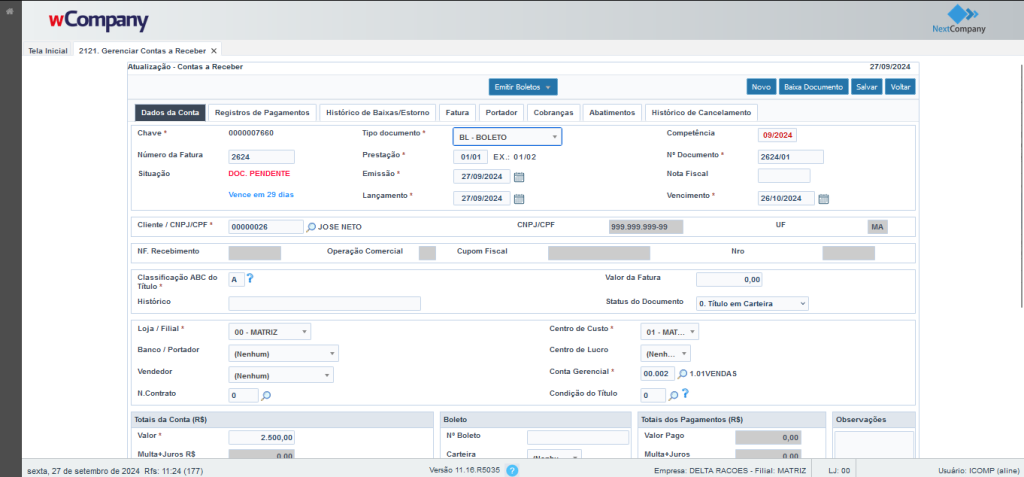Open the Histórico de Cancelamento tab
This screenshot has height=477, width=1024.
pos(701,112)
